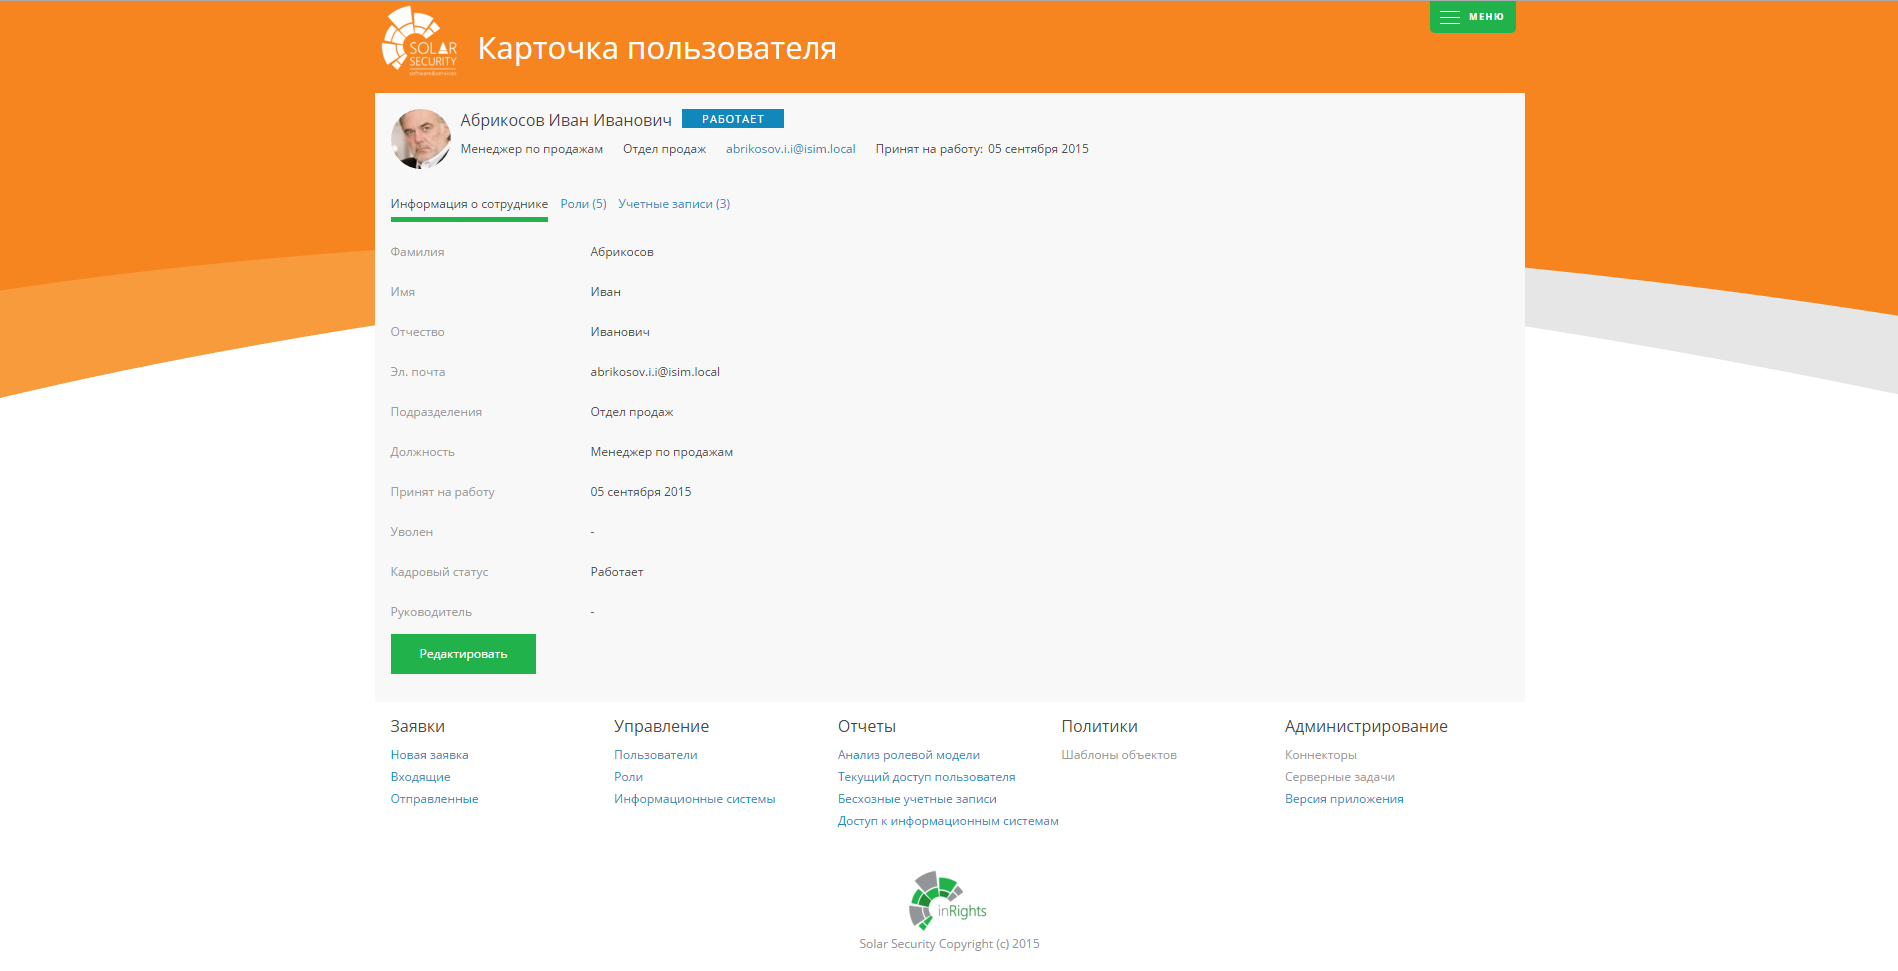Click the Подразделения value Отдел продаж
1898x971 pixels.
632,412
